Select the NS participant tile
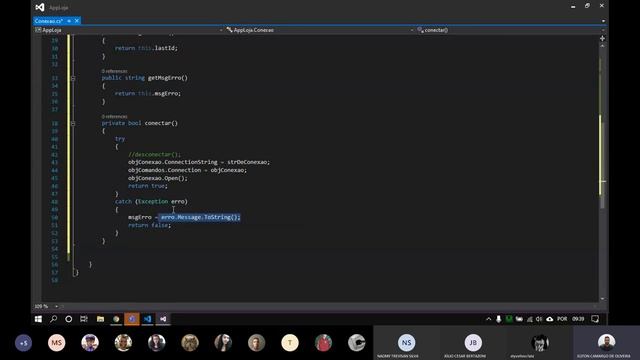The width and height of the screenshot is (640, 360). coord(406,343)
